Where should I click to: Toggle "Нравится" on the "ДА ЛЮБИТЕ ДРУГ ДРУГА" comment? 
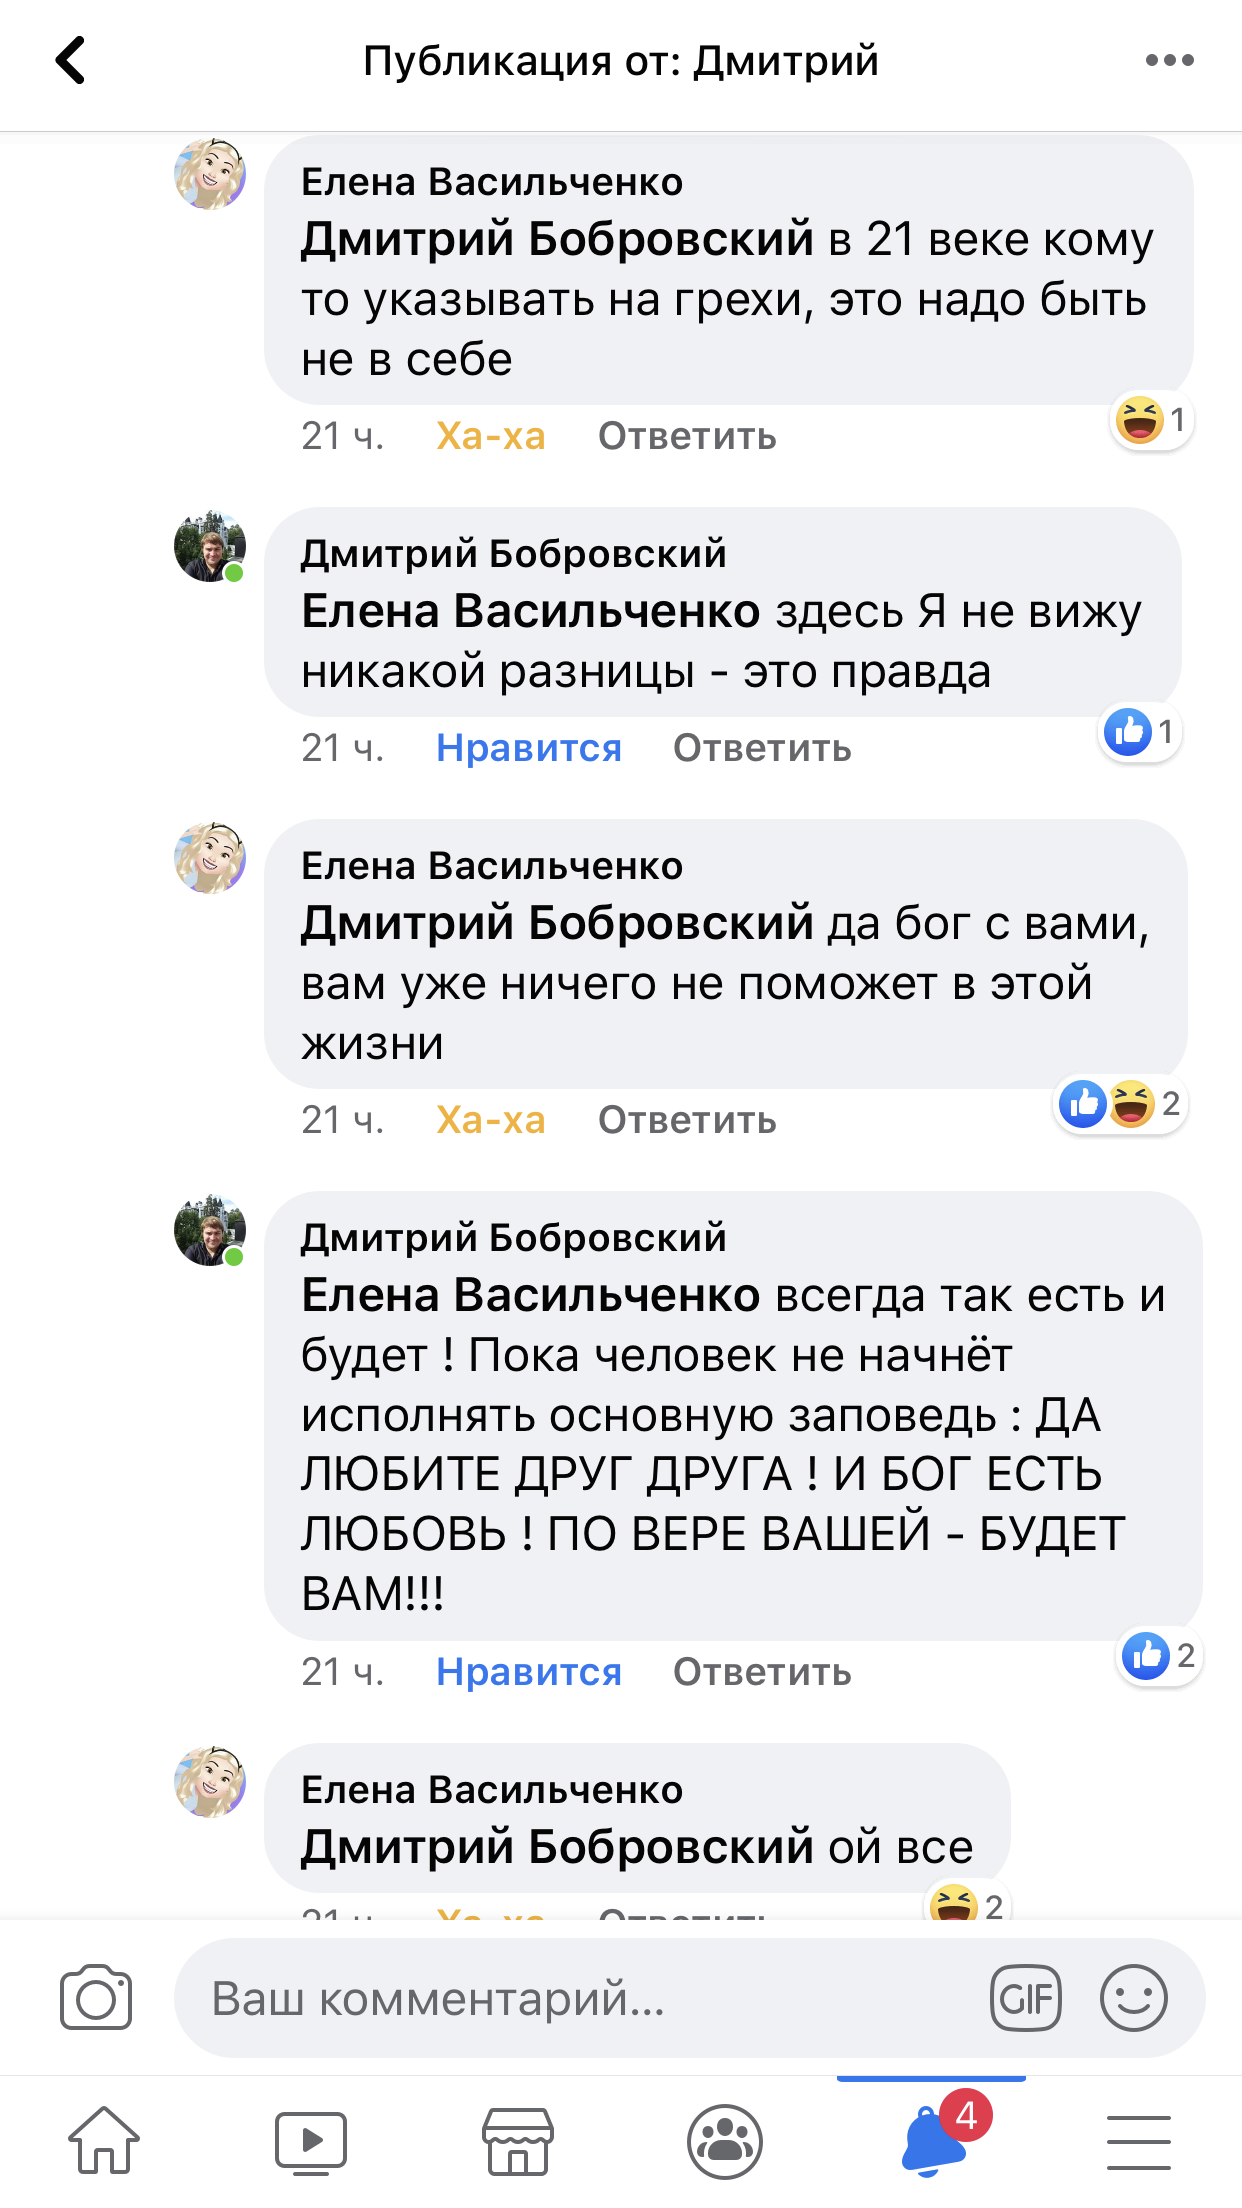(529, 1672)
